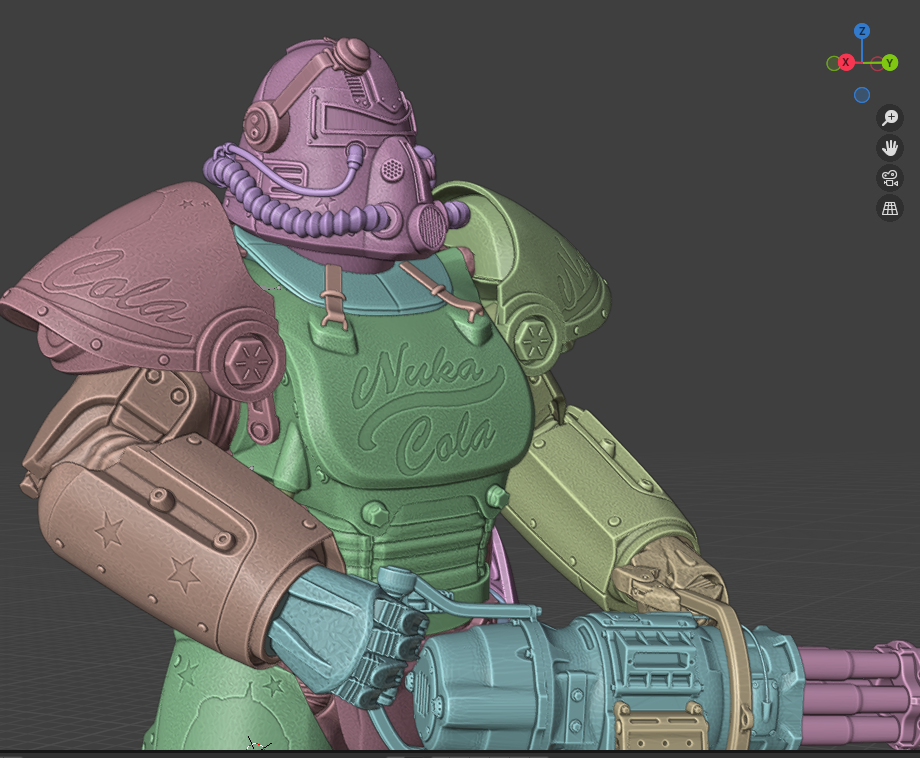The width and height of the screenshot is (920, 758).
Task: Click the hollow green negative Y gizmo circle
Action: 833,63
